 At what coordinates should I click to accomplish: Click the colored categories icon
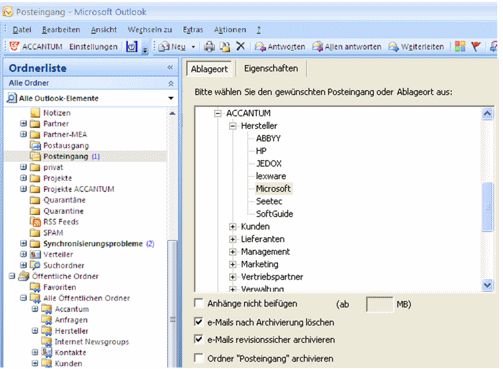click(460, 47)
